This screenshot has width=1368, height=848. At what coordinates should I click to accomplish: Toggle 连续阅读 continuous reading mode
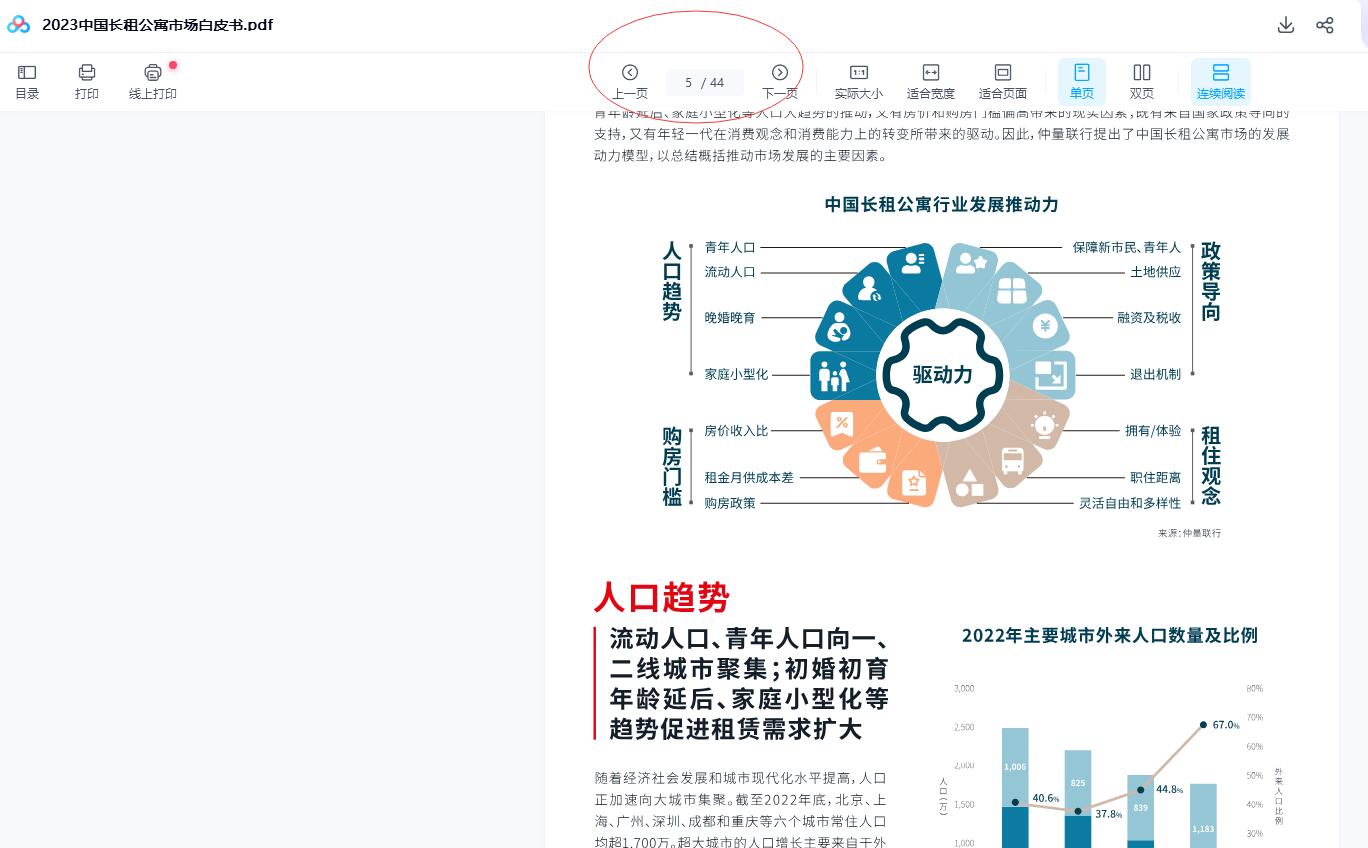click(1220, 81)
